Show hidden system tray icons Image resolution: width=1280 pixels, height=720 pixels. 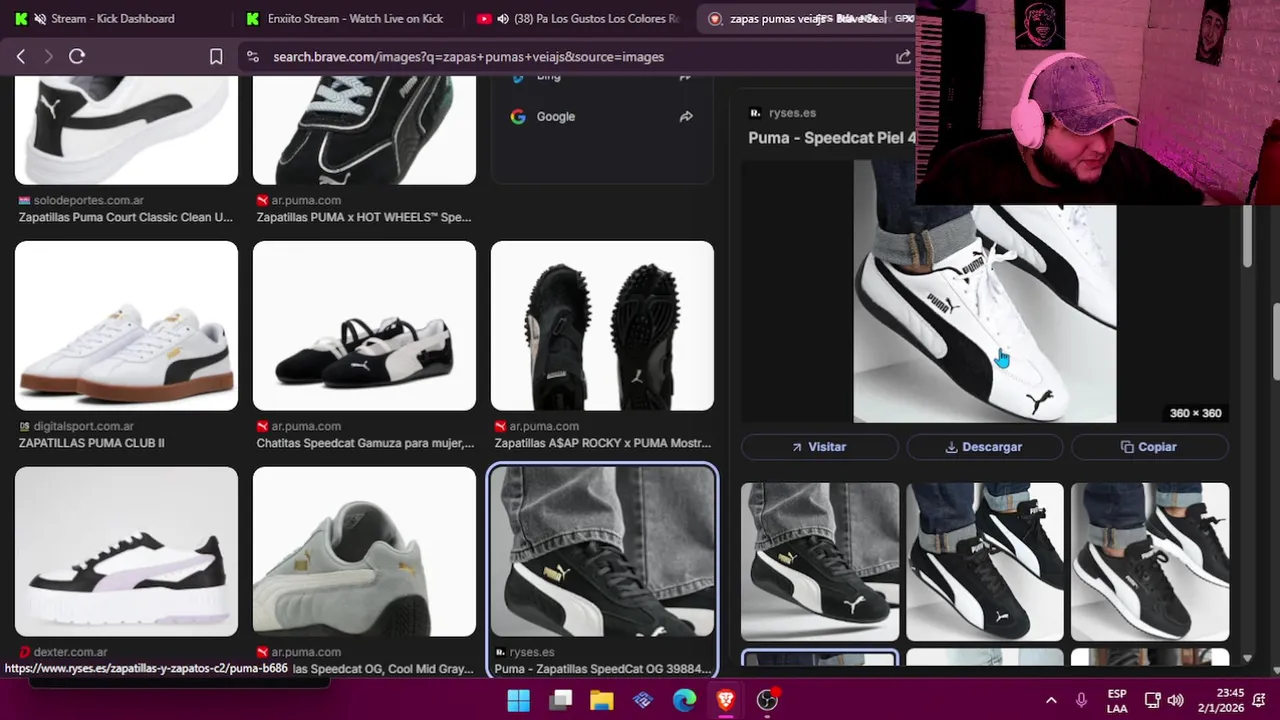1051,700
